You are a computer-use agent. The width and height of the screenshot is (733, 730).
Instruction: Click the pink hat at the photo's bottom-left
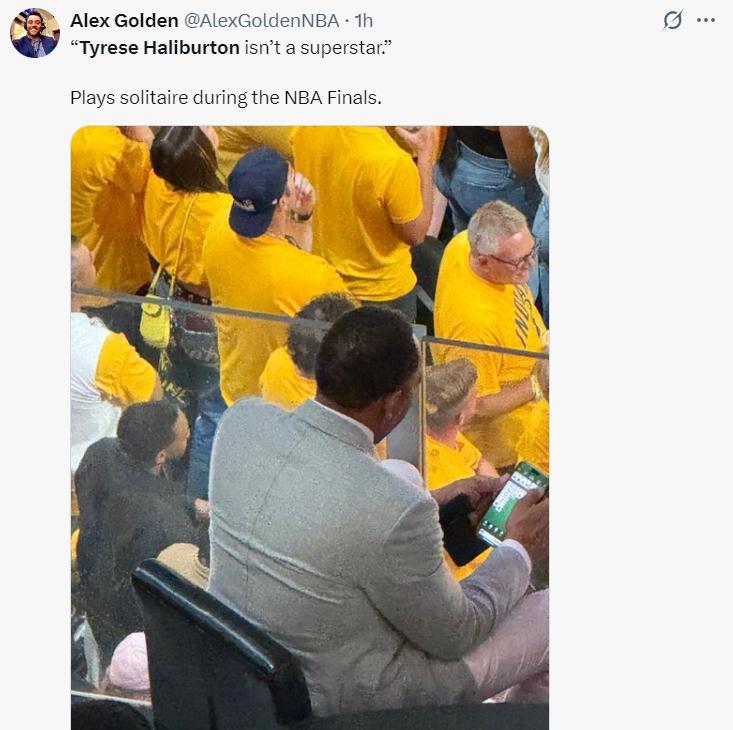128,663
